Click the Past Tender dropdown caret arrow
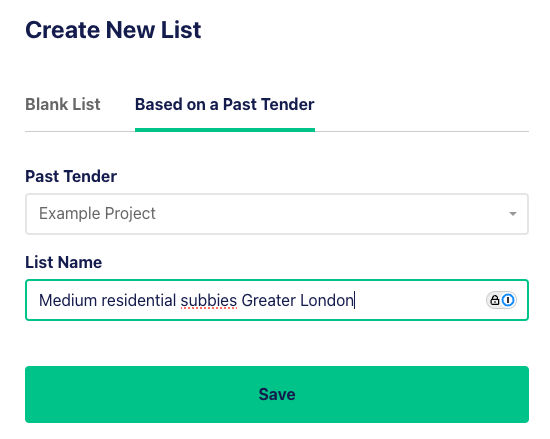 point(513,214)
